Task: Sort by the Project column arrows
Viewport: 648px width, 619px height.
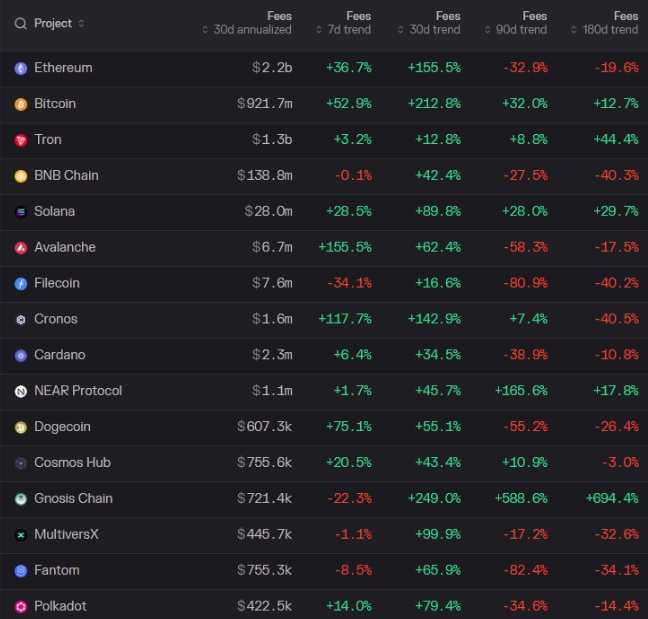Action: 81,23
